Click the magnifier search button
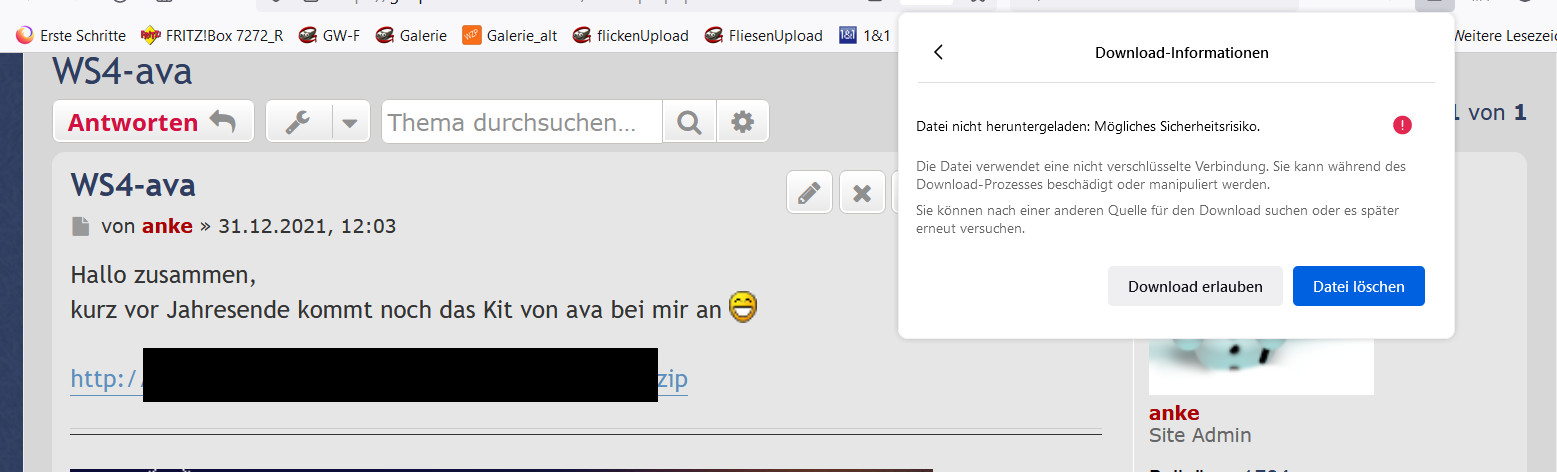This screenshot has width=1557, height=472. click(689, 122)
